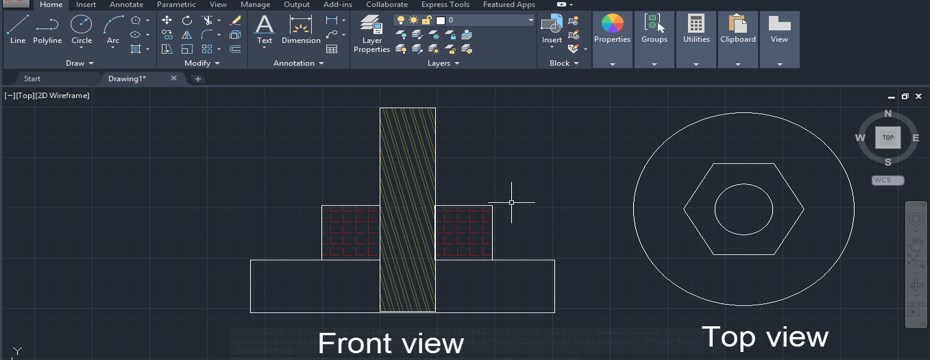
Task: Expand the Draw panel
Action: 79,63
